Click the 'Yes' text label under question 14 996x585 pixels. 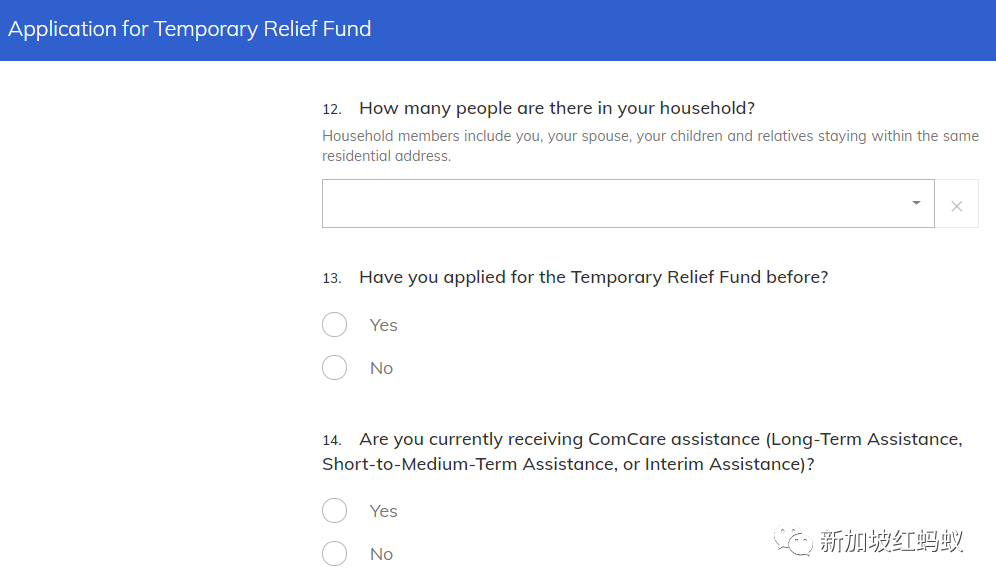pos(383,511)
